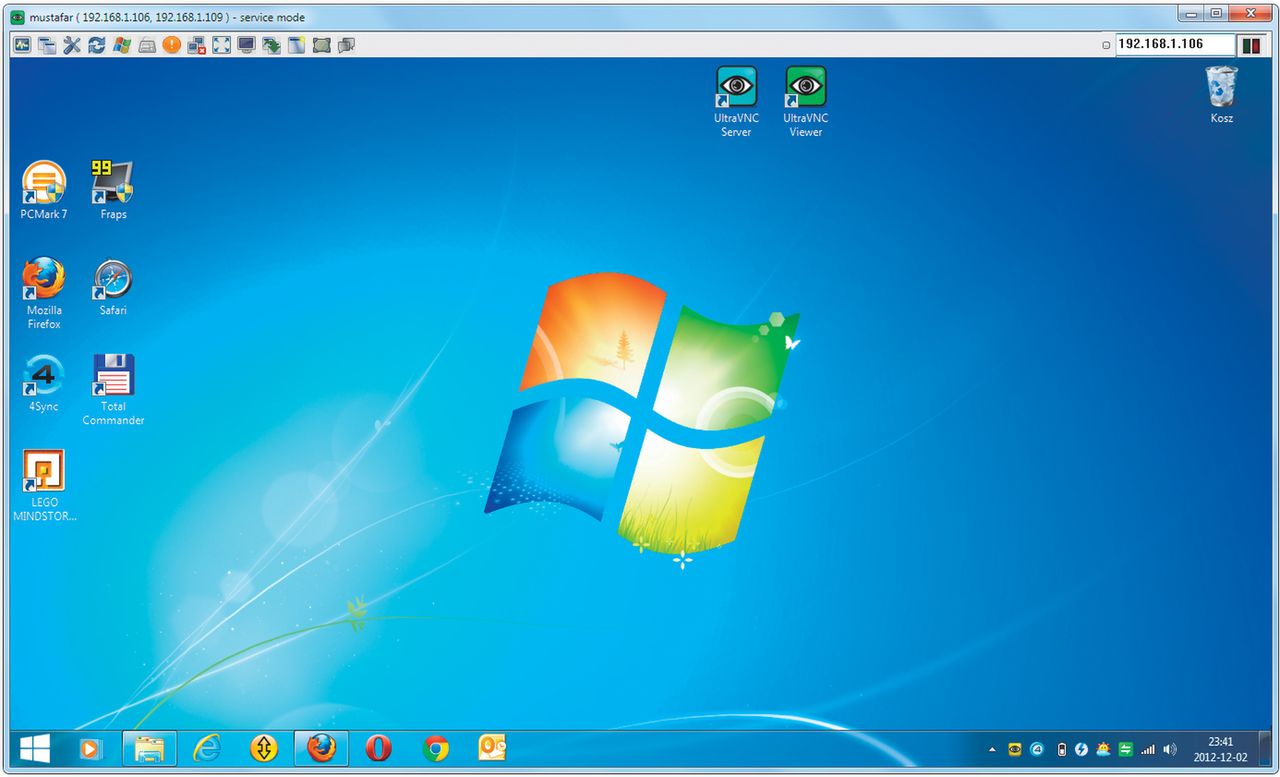The image size is (1280, 777).
Task: Select the UltraVNC Server desktop shortcut
Action: [736, 102]
